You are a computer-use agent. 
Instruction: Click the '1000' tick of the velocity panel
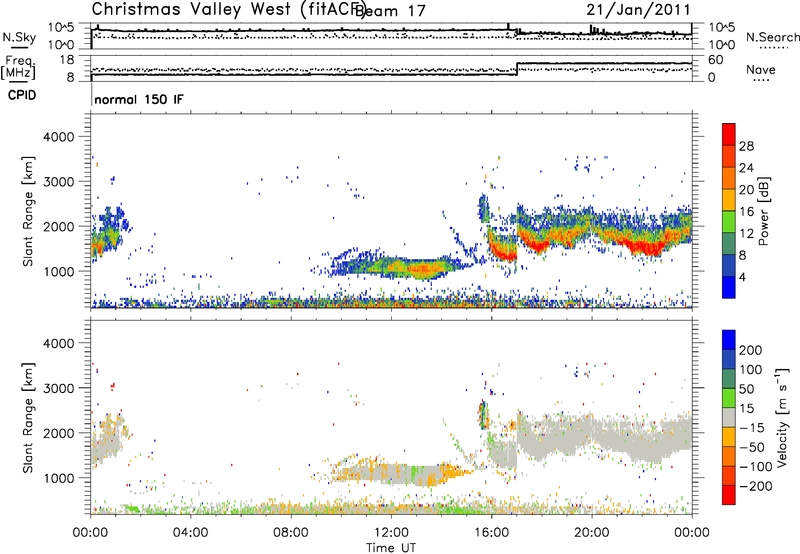pyautogui.click(x=58, y=477)
